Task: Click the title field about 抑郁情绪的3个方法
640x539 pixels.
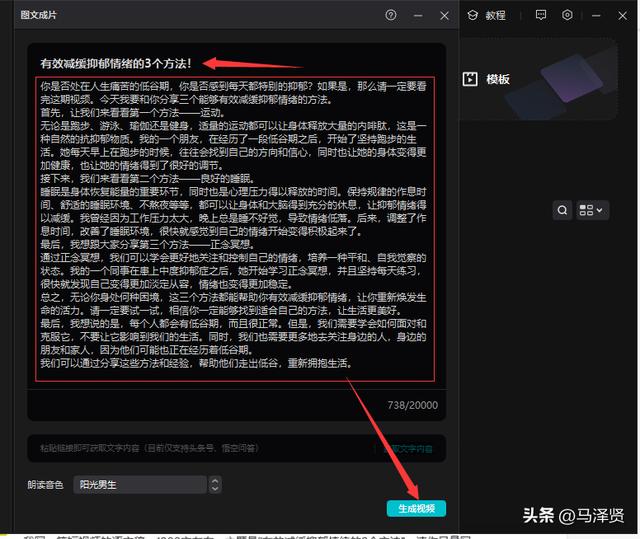Action: point(130,63)
